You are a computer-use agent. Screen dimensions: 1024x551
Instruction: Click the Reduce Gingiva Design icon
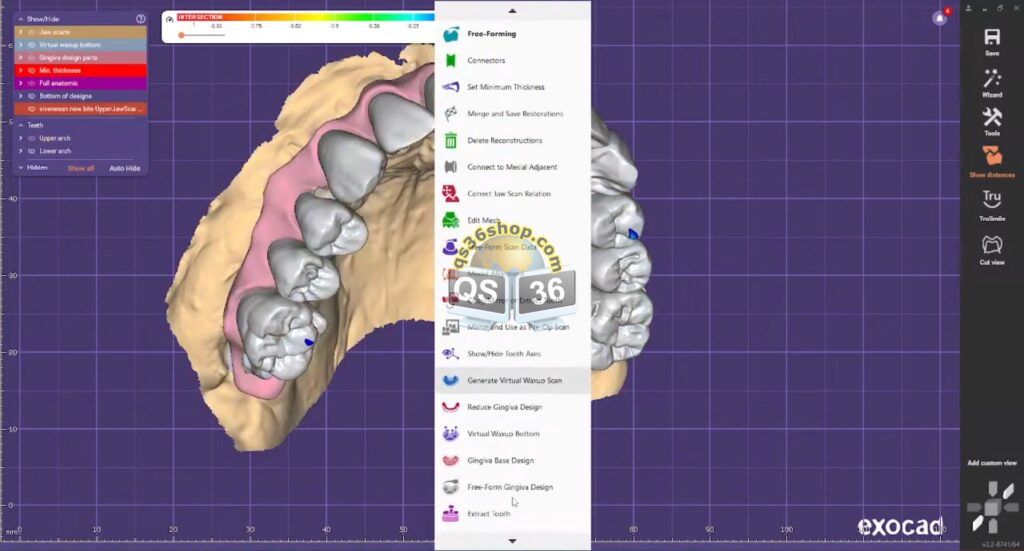click(451, 407)
